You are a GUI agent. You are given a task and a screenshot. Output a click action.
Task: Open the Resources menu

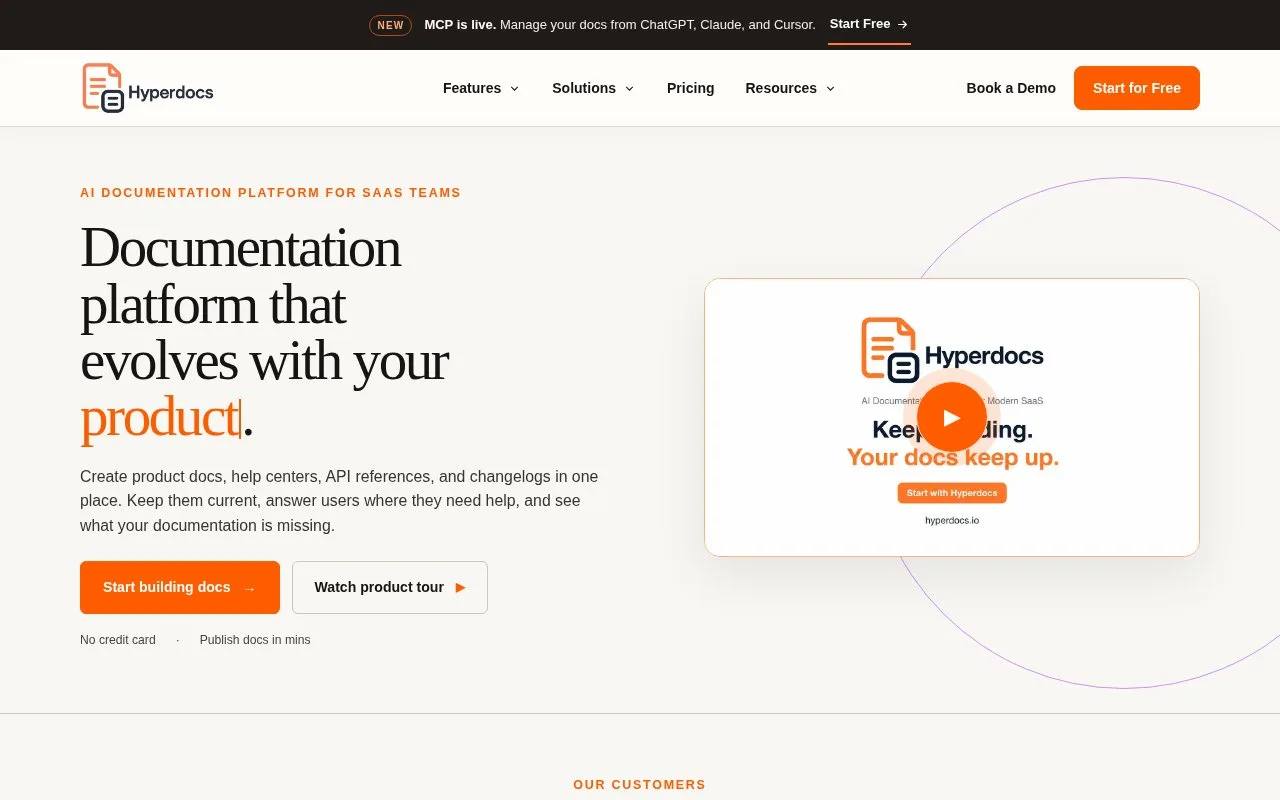click(x=790, y=88)
